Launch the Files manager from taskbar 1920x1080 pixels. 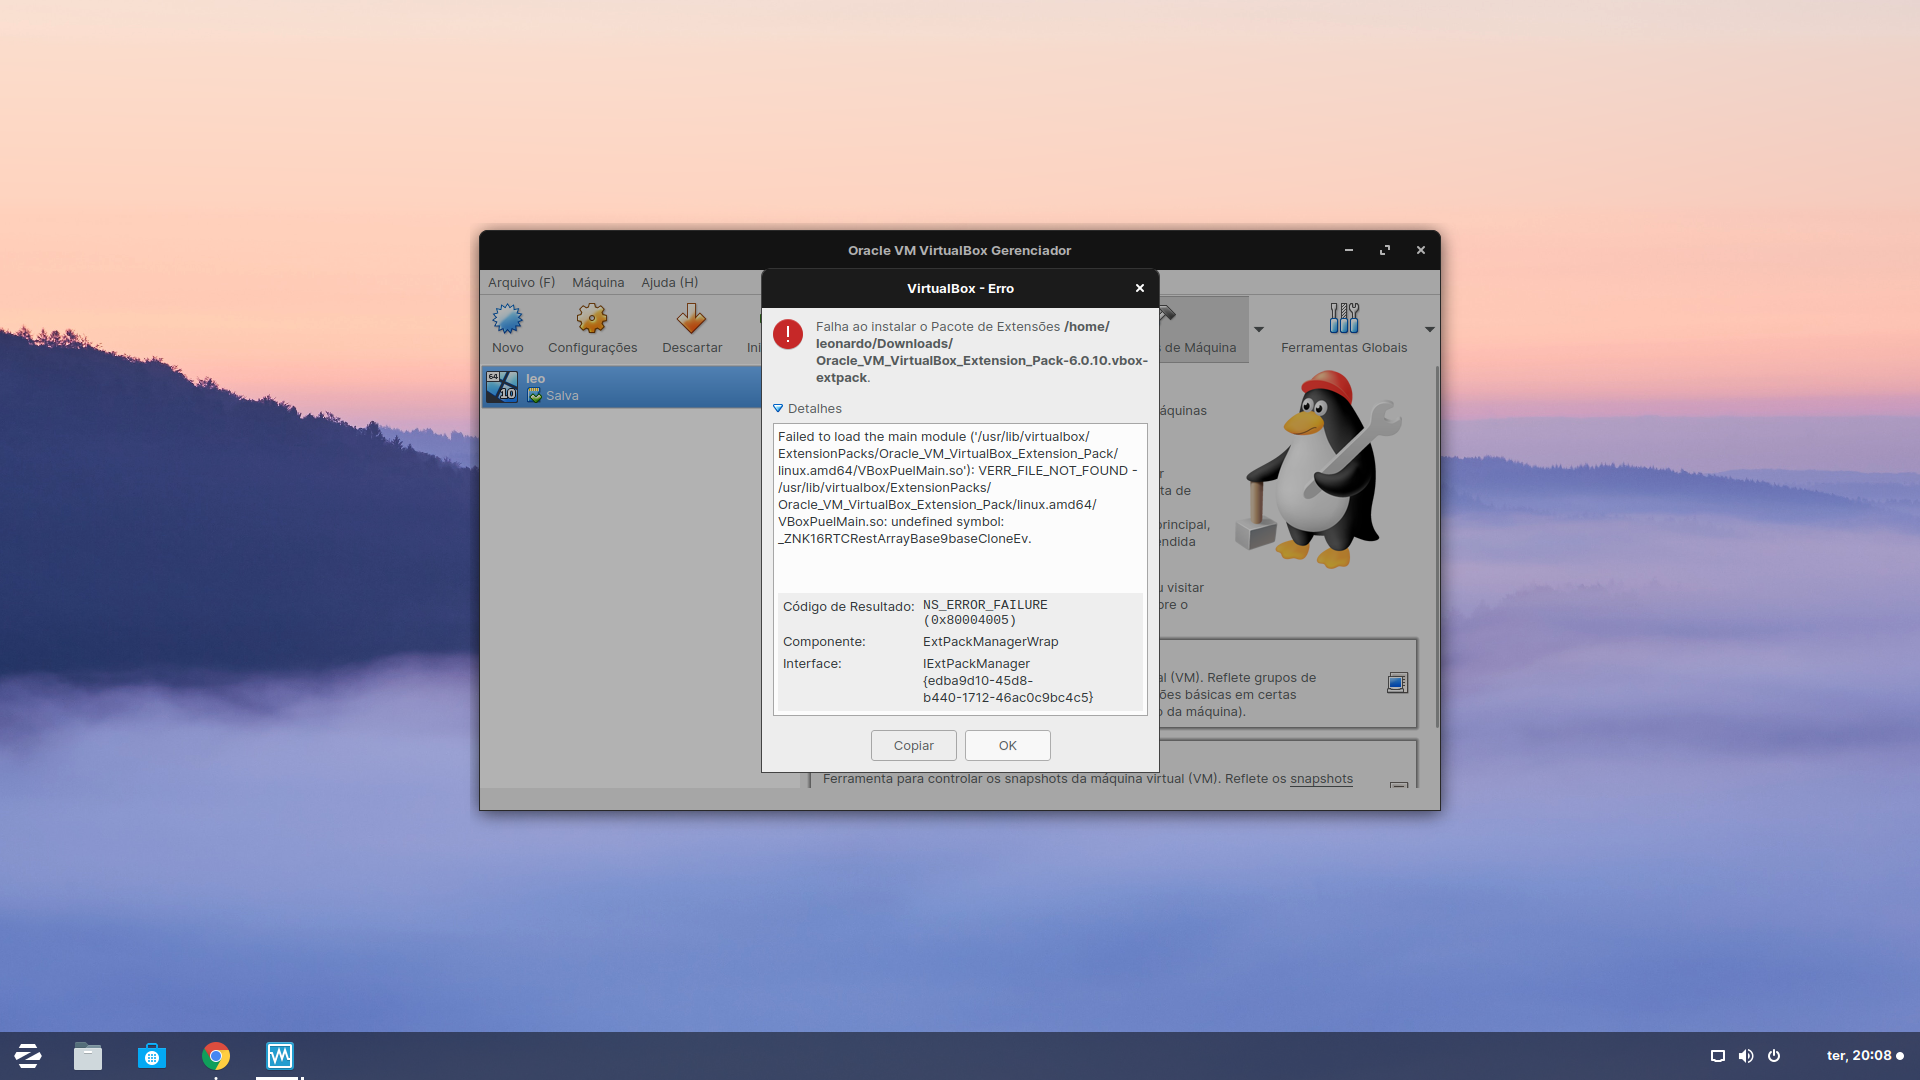tap(88, 1056)
